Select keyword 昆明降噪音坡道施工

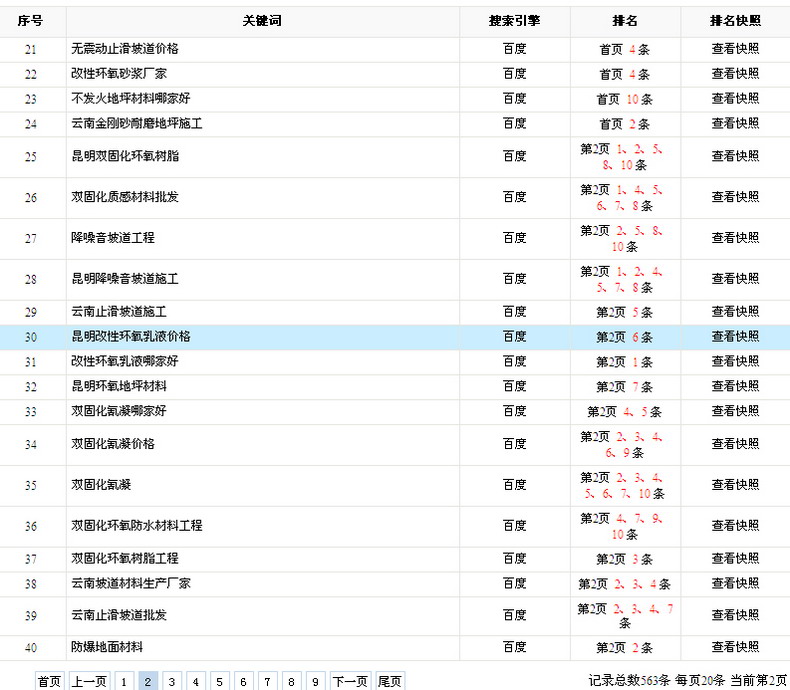click(125, 279)
